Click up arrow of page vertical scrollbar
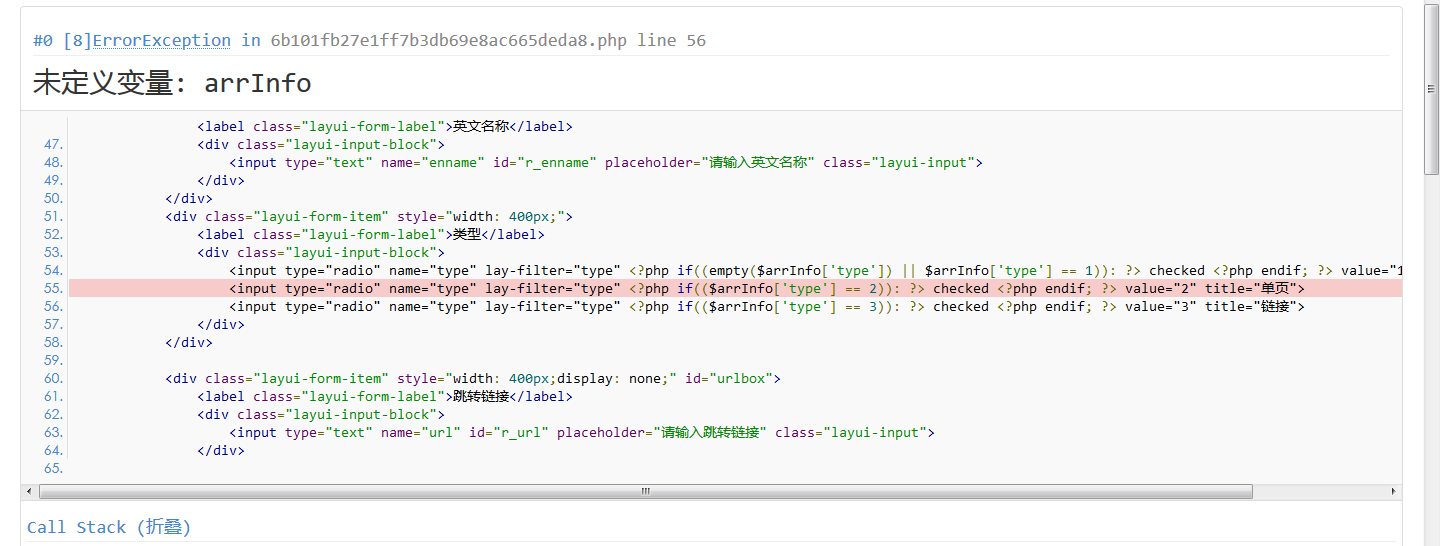The width and height of the screenshot is (1440, 546). 1431,7
